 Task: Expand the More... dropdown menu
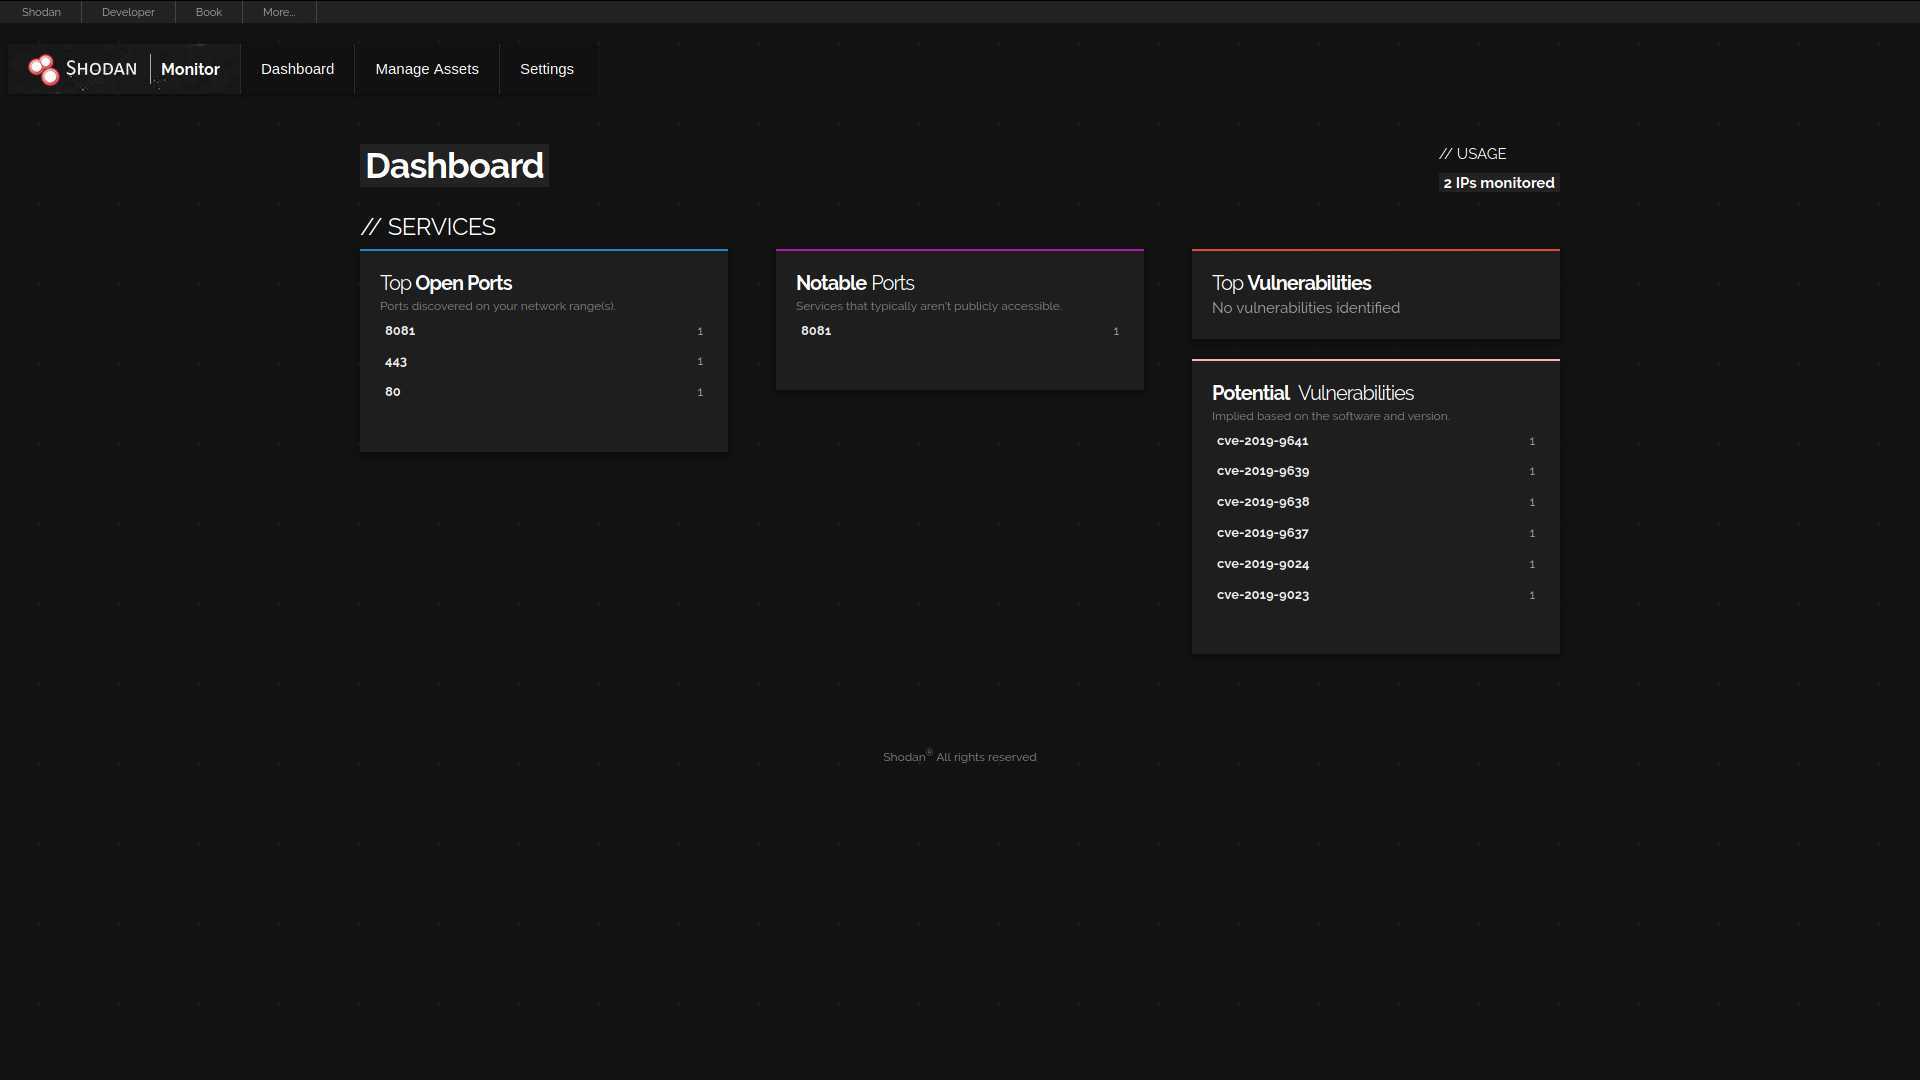click(279, 12)
